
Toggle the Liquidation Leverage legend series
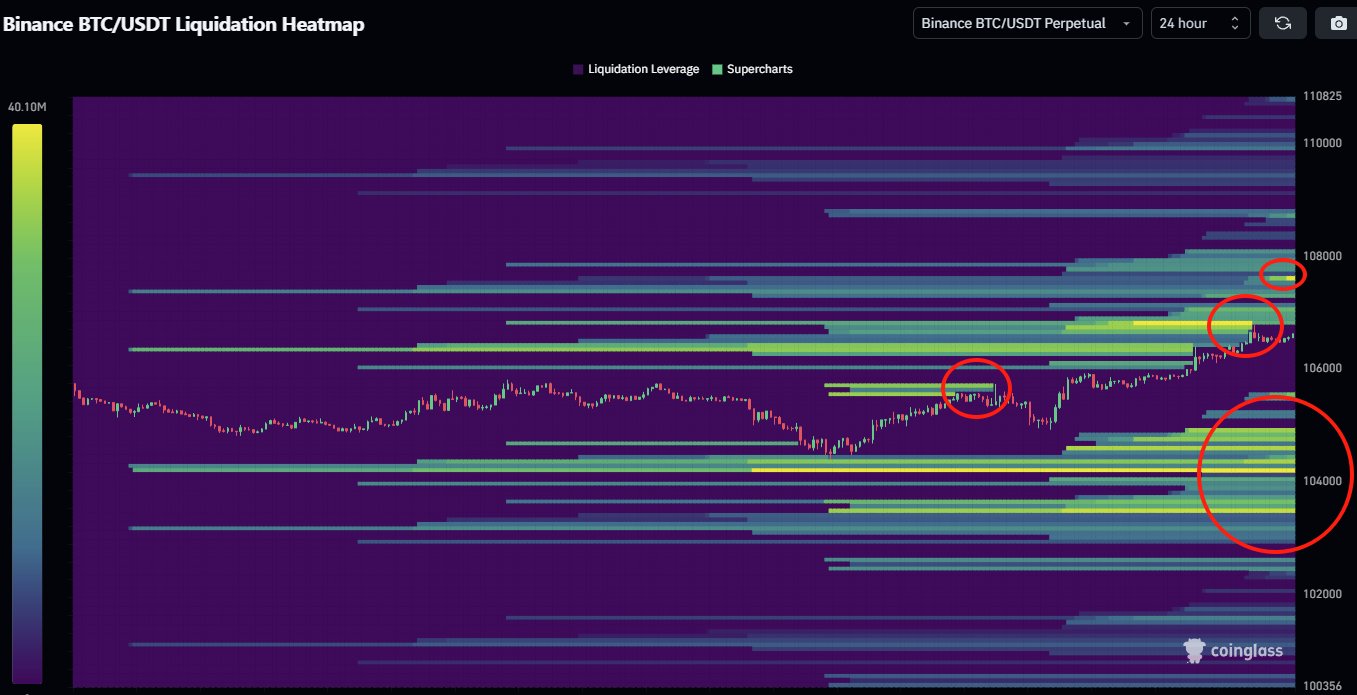pyautogui.click(x=635, y=69)
